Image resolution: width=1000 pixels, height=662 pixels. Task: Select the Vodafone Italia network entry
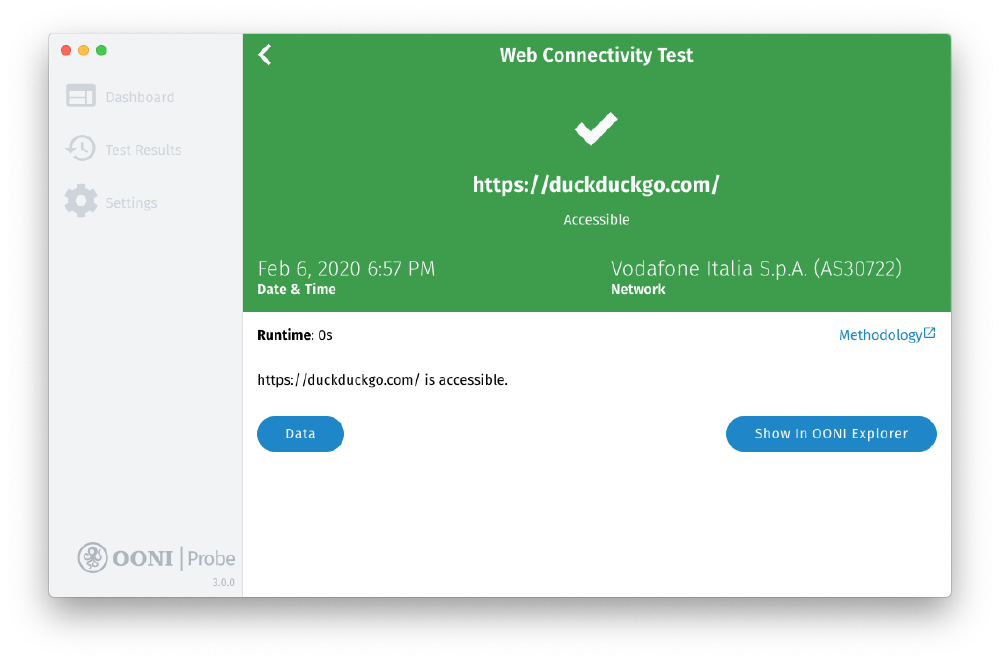pos(756,268)
